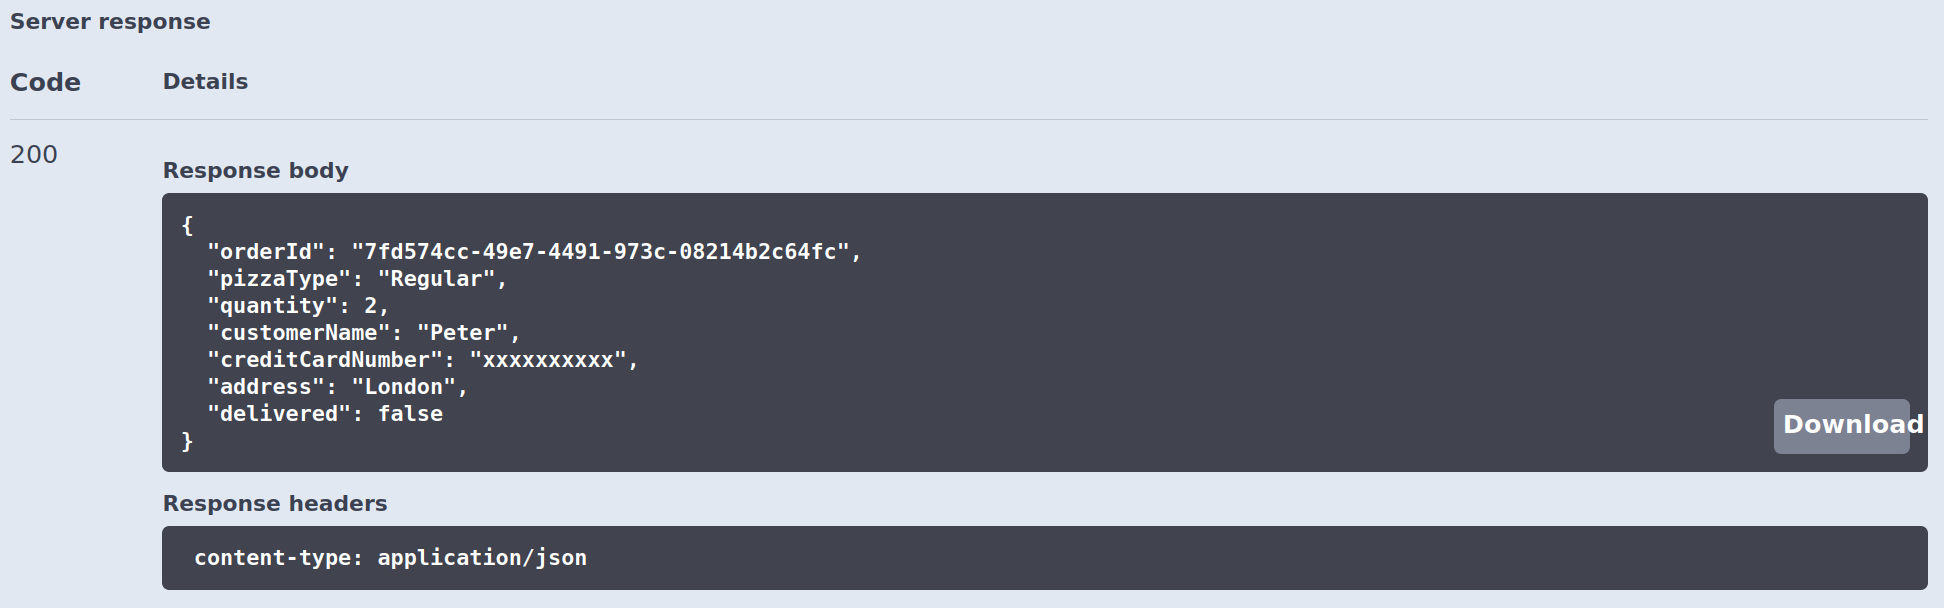Screen dimensions: 1944x608
Task: Click the "Response body" label
Action: (x=255, y=171)
